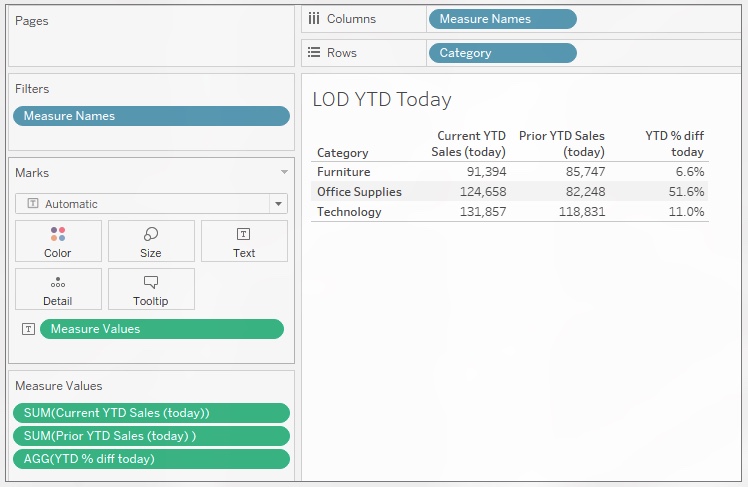Click the Category column header
This screenshot has width=748, height=487.
pos(343,153)
